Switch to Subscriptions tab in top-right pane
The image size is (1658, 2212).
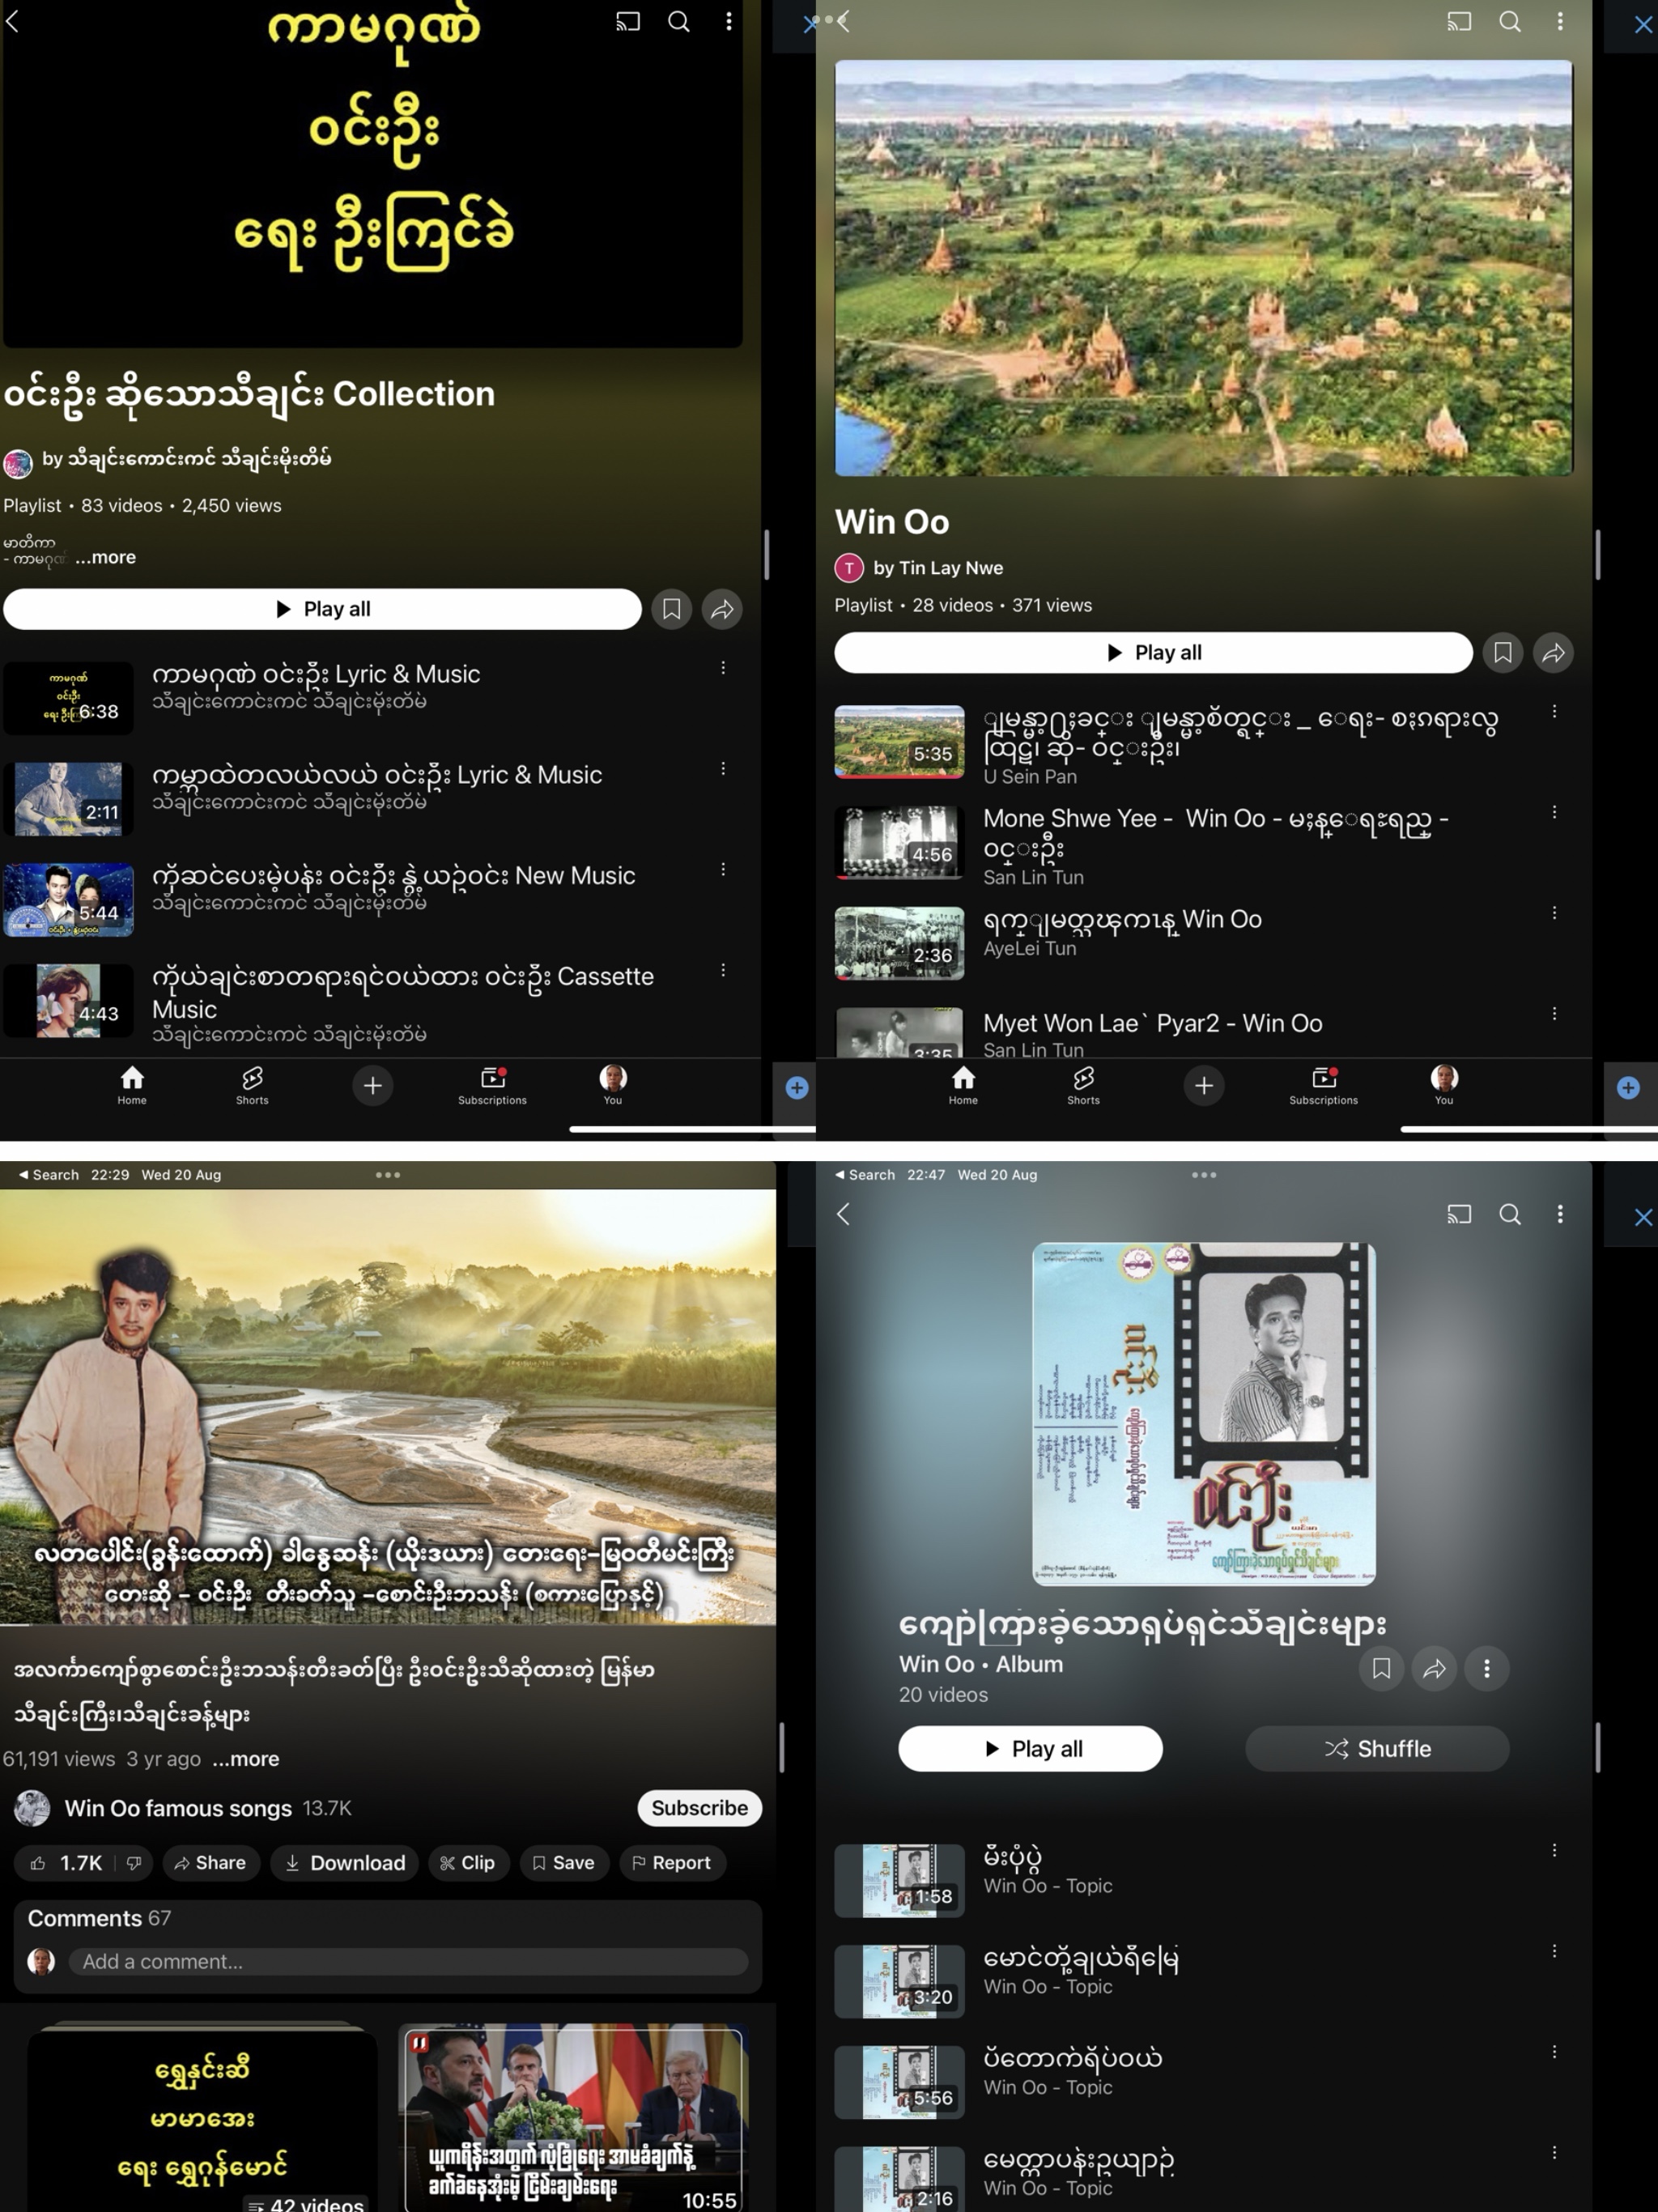[x=1323, y=1085]
